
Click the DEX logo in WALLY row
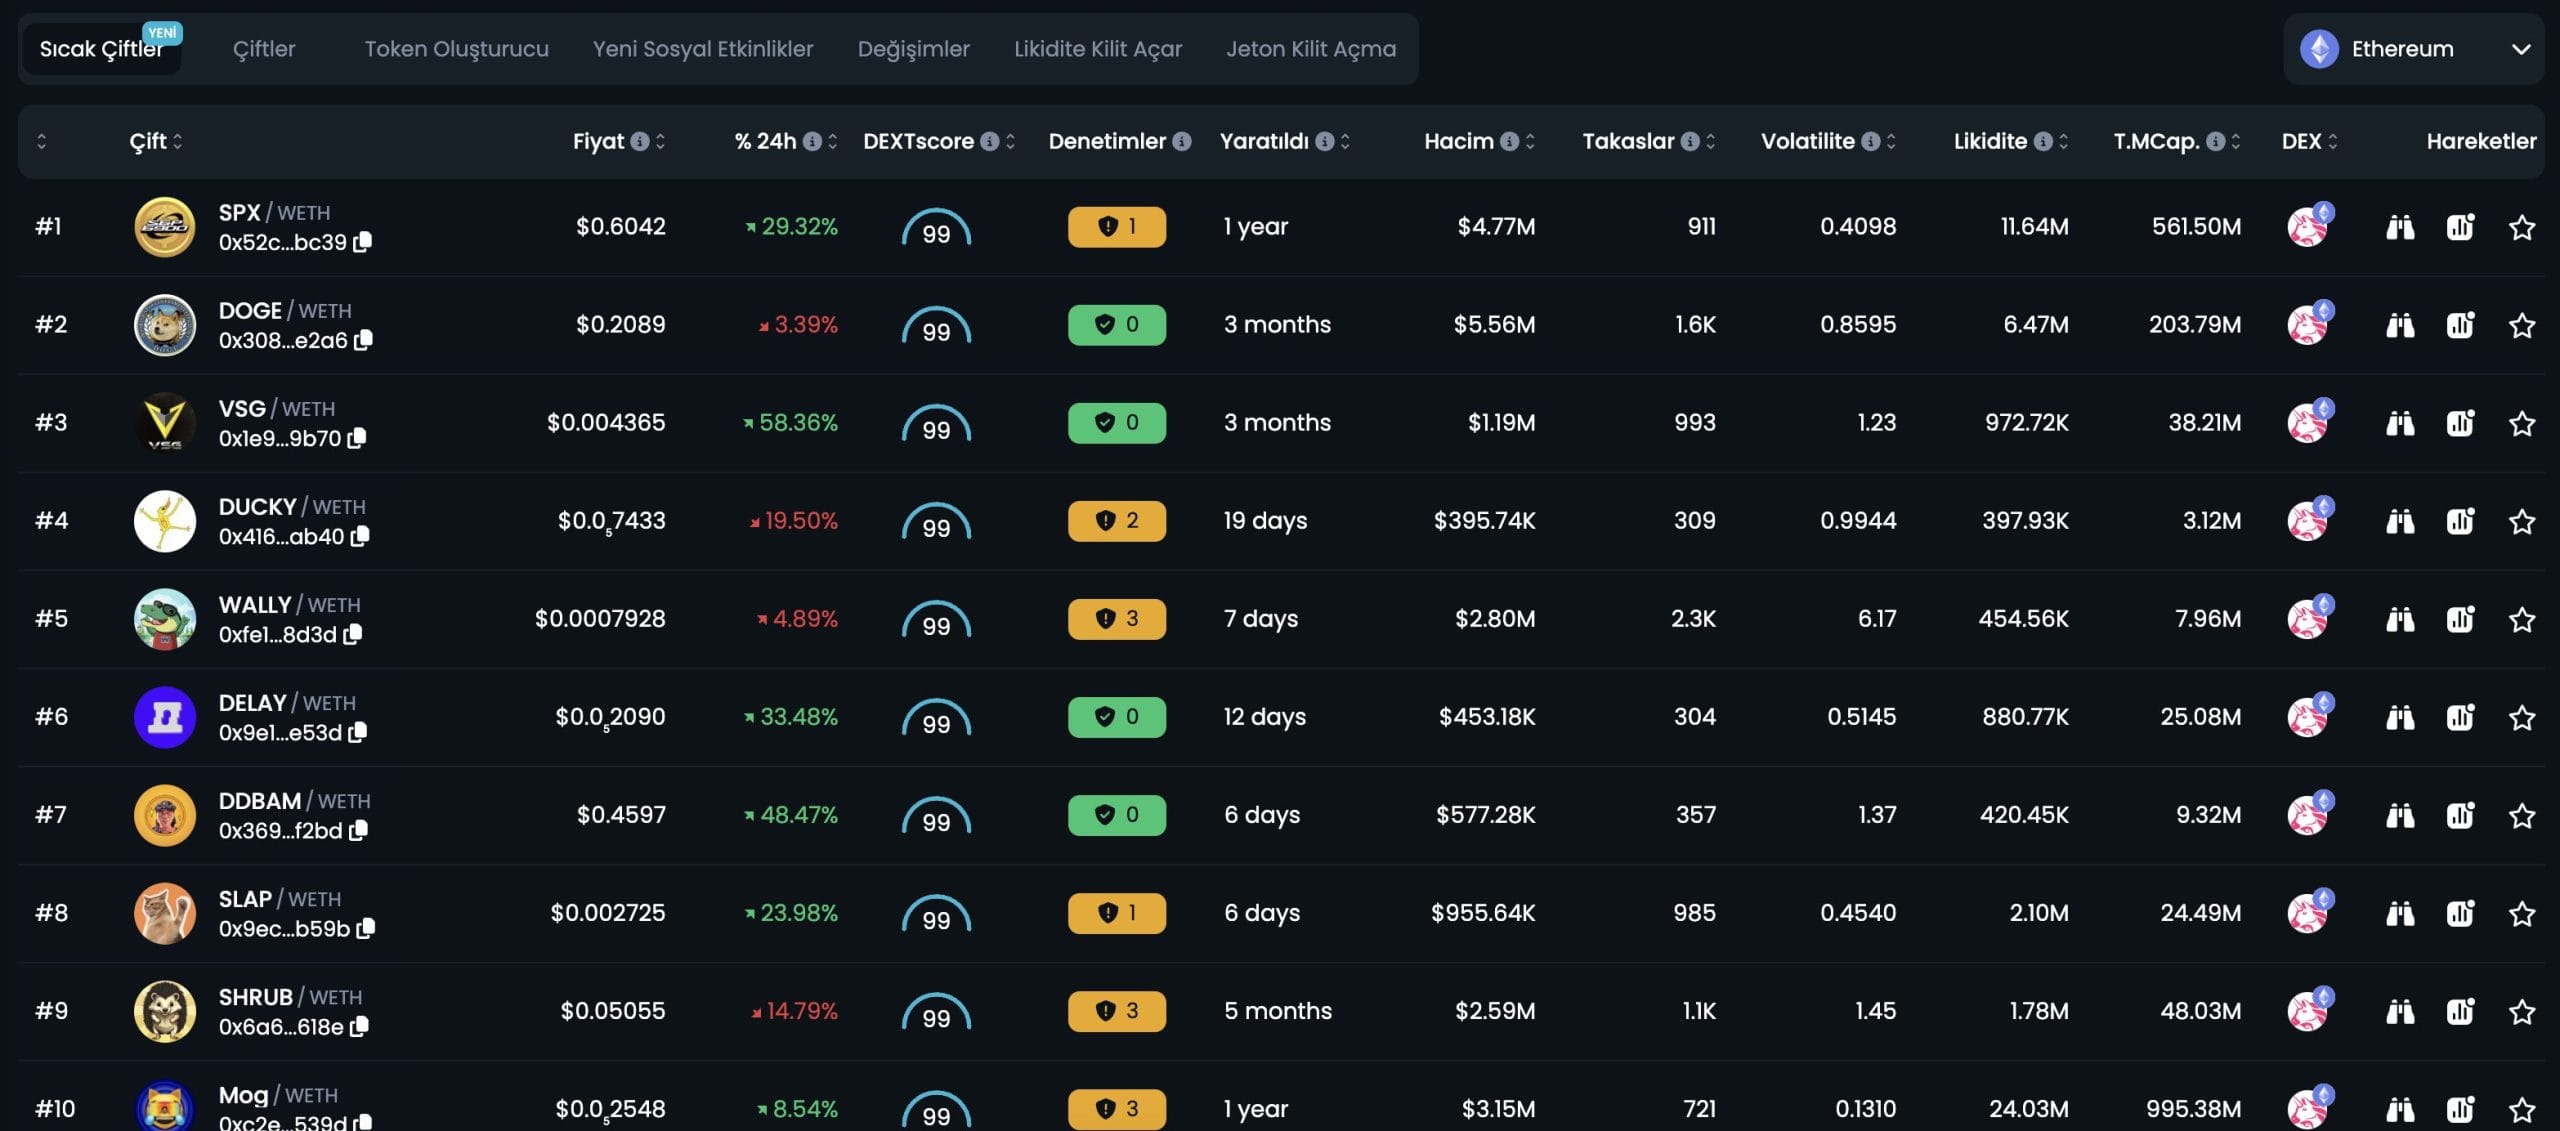pos(2310,618)
